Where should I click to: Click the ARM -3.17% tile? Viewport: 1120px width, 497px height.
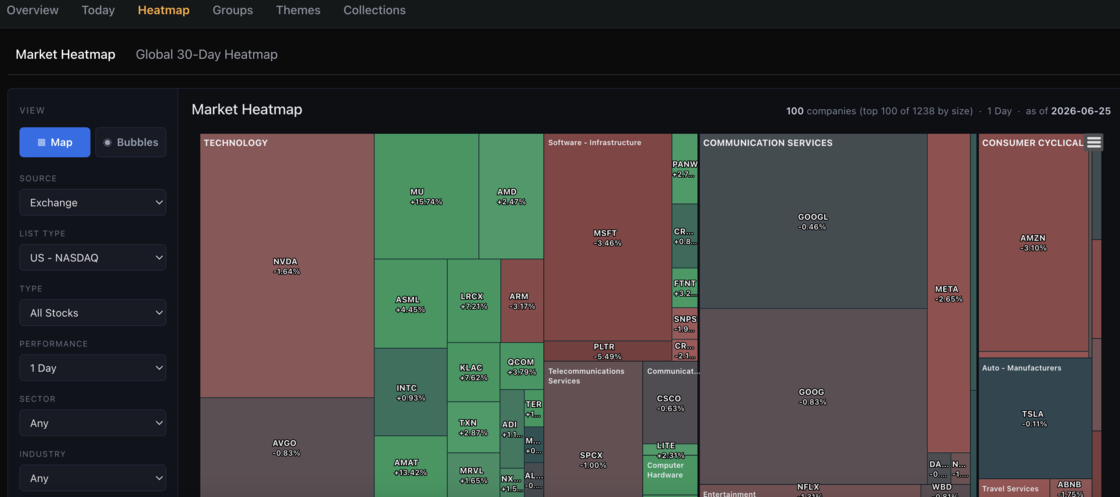522,301
